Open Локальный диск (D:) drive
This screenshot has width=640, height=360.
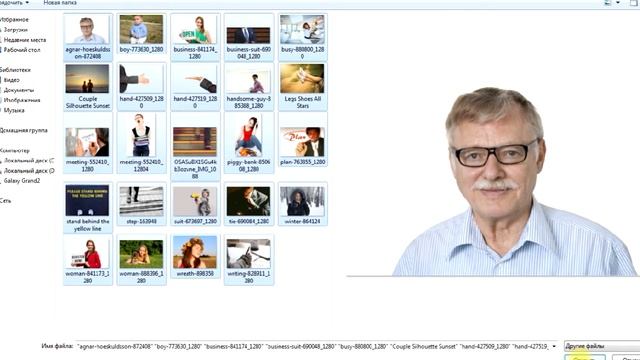click(x=29, y=171)
